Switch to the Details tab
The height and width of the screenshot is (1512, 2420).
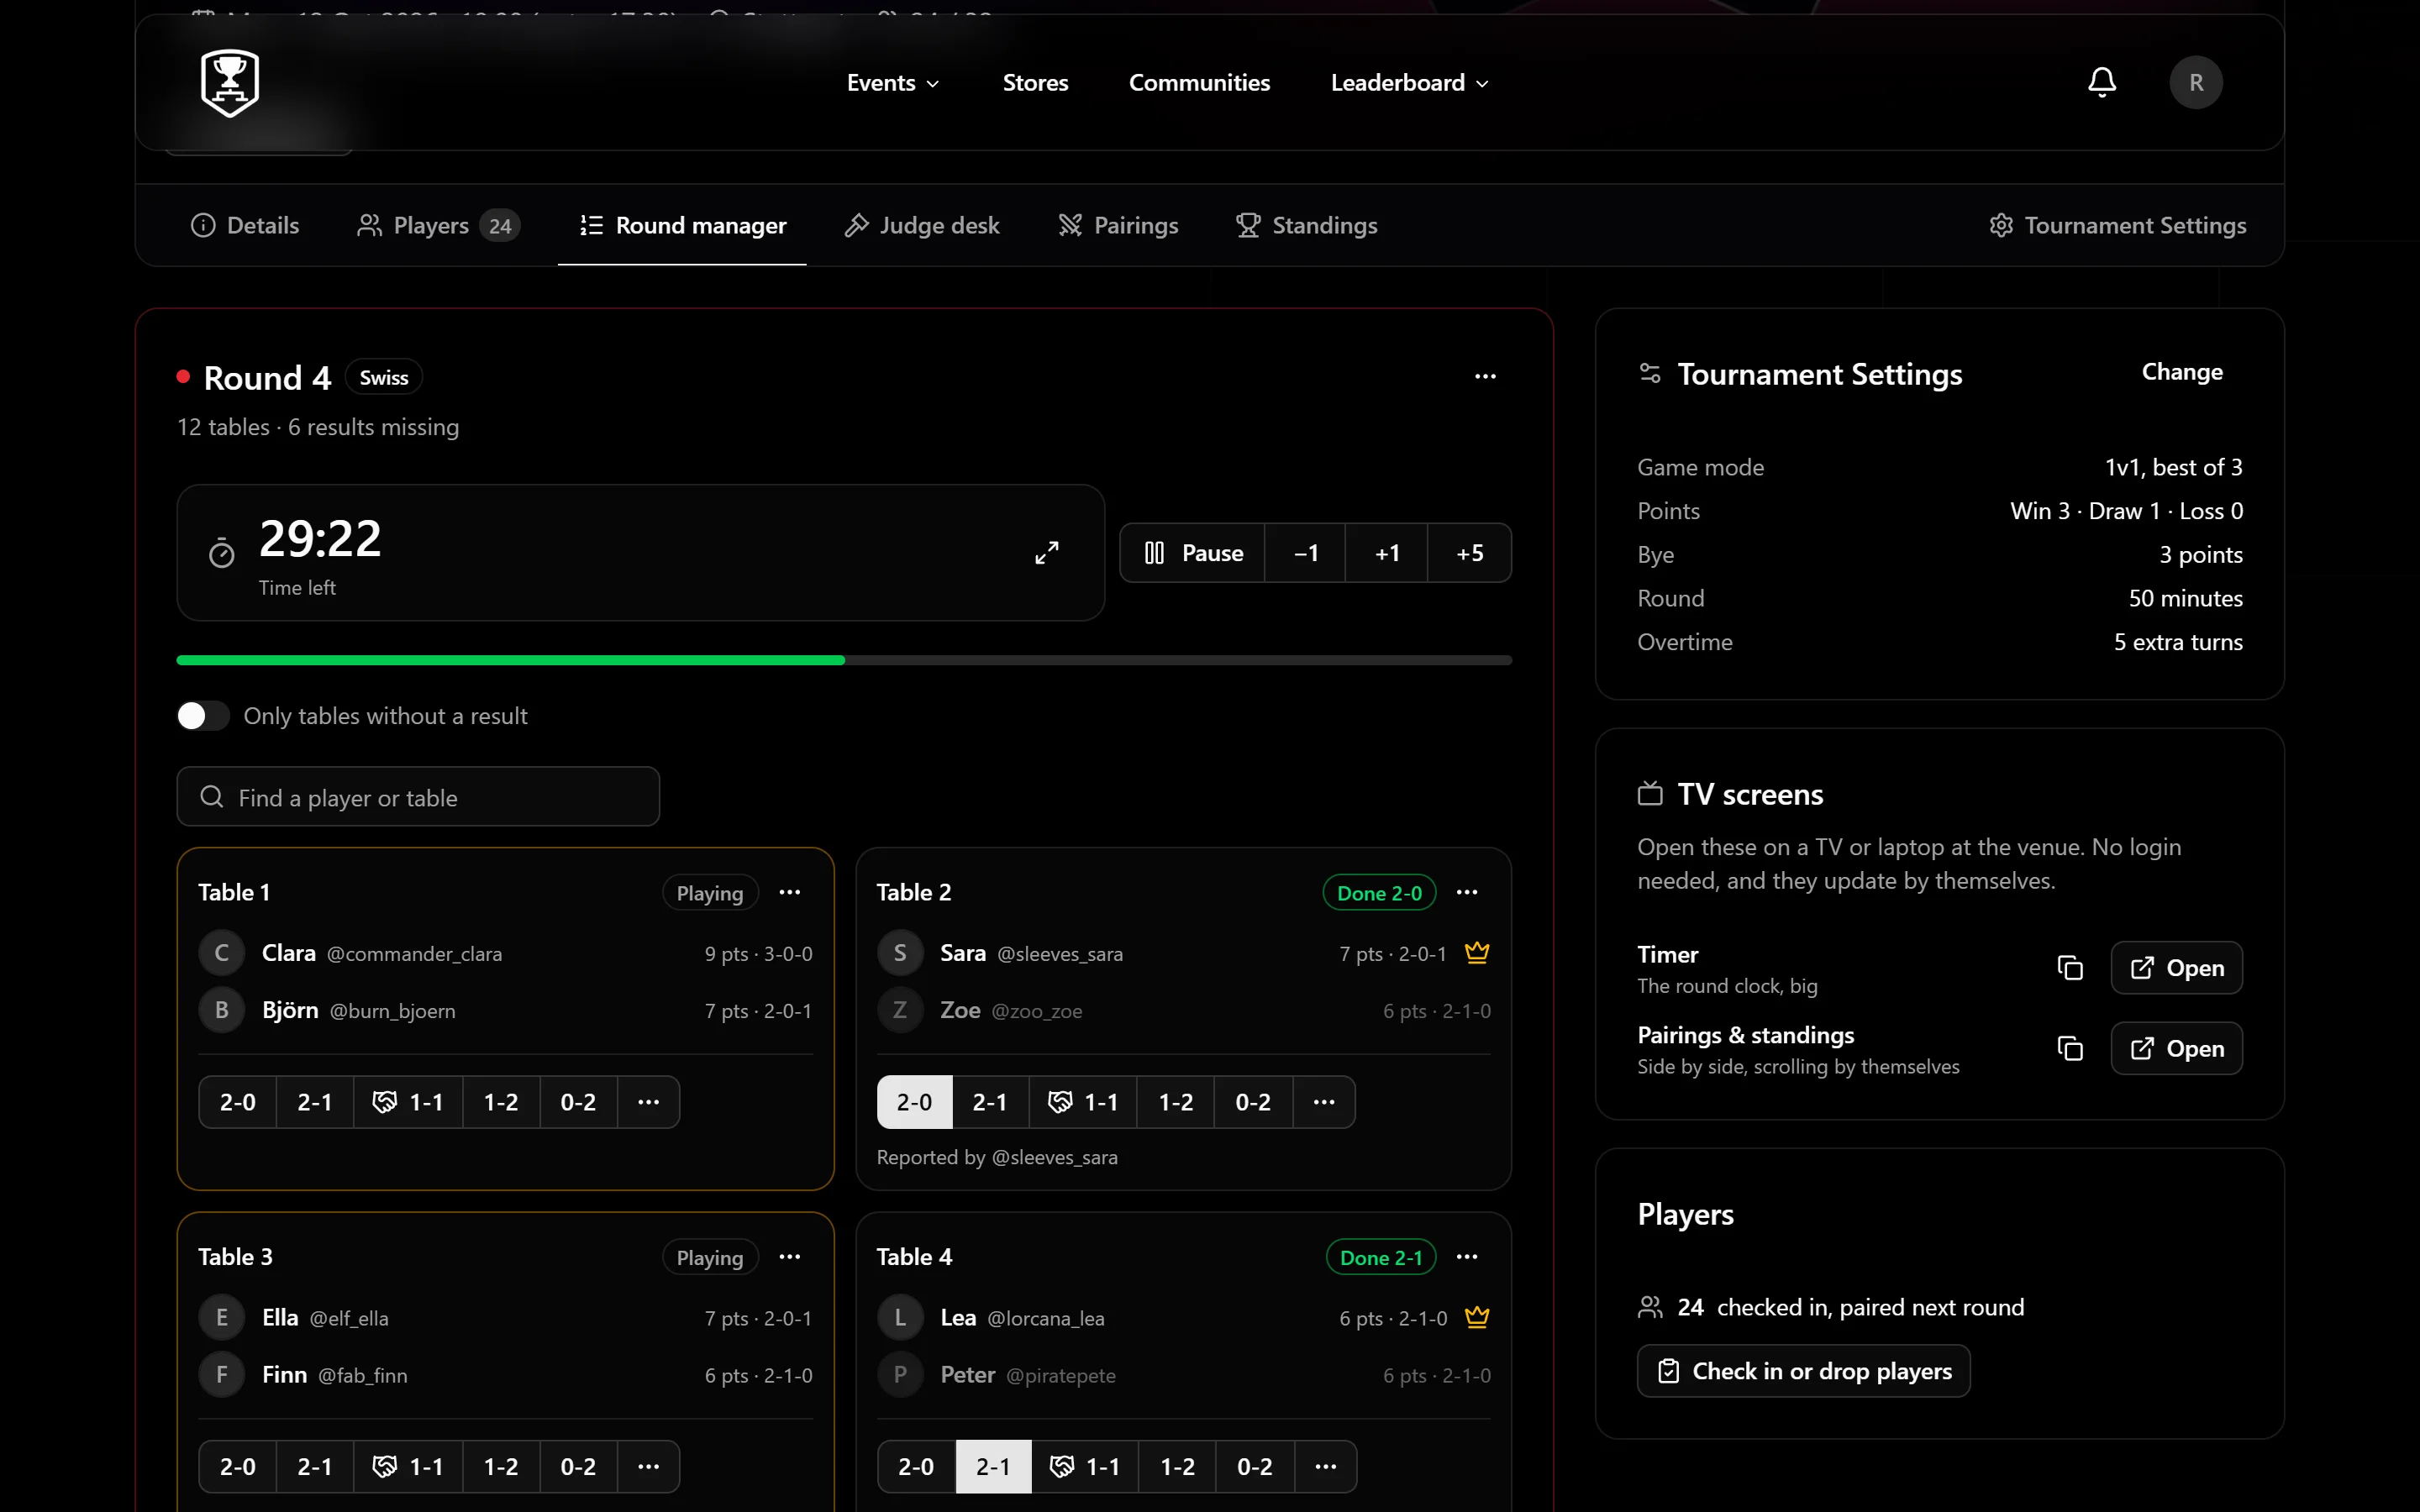245,226
